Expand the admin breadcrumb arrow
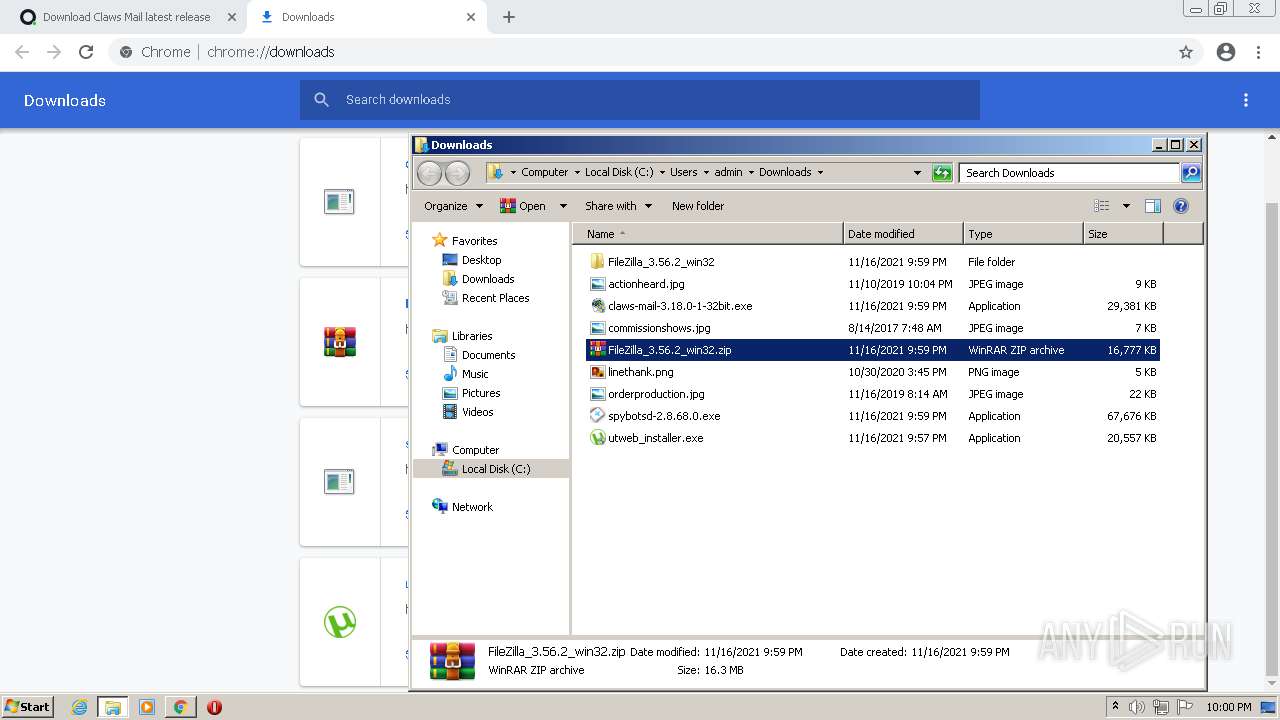 pos(751,172)
